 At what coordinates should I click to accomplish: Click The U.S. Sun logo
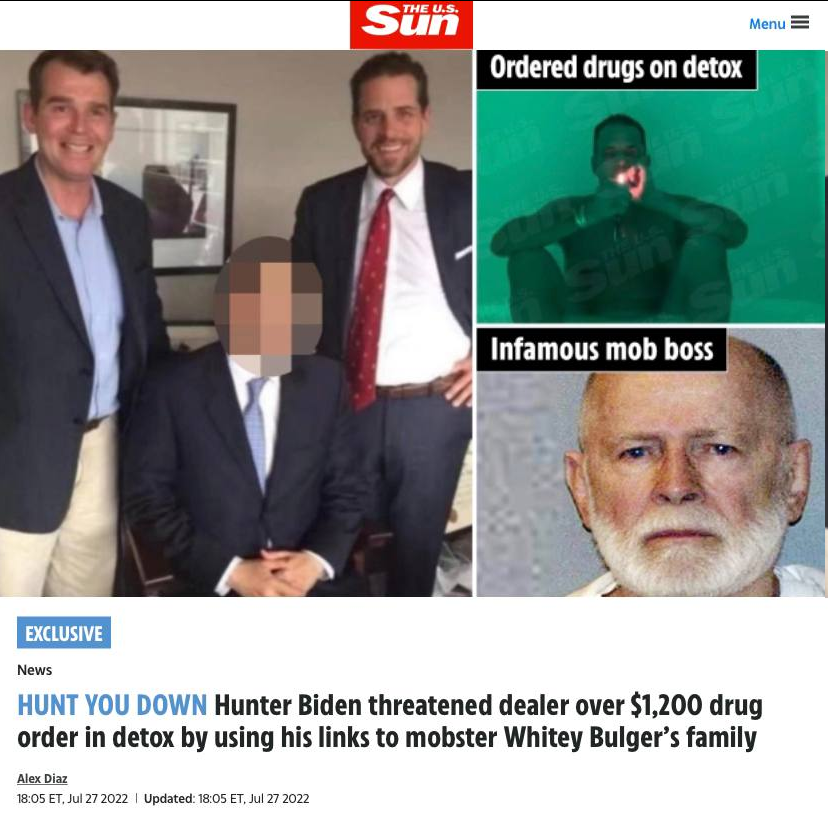click(x=411, y=25)
